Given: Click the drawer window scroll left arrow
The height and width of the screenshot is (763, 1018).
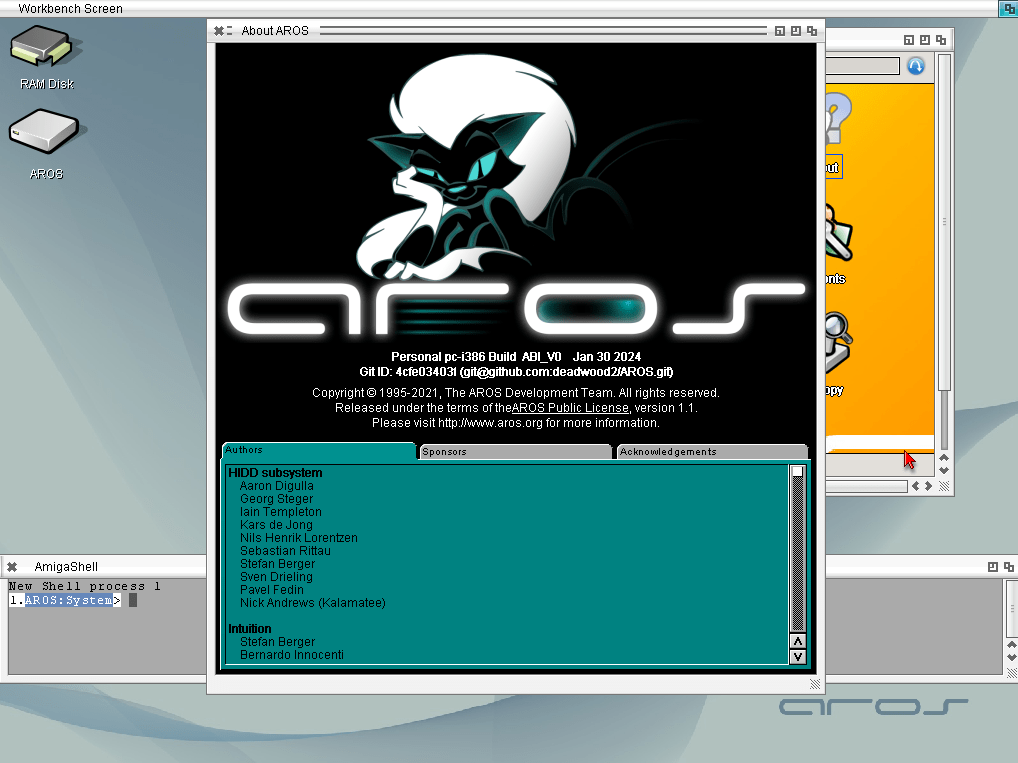Looking at the screenshot, I should pyautogui.click(x=915, y=486).
